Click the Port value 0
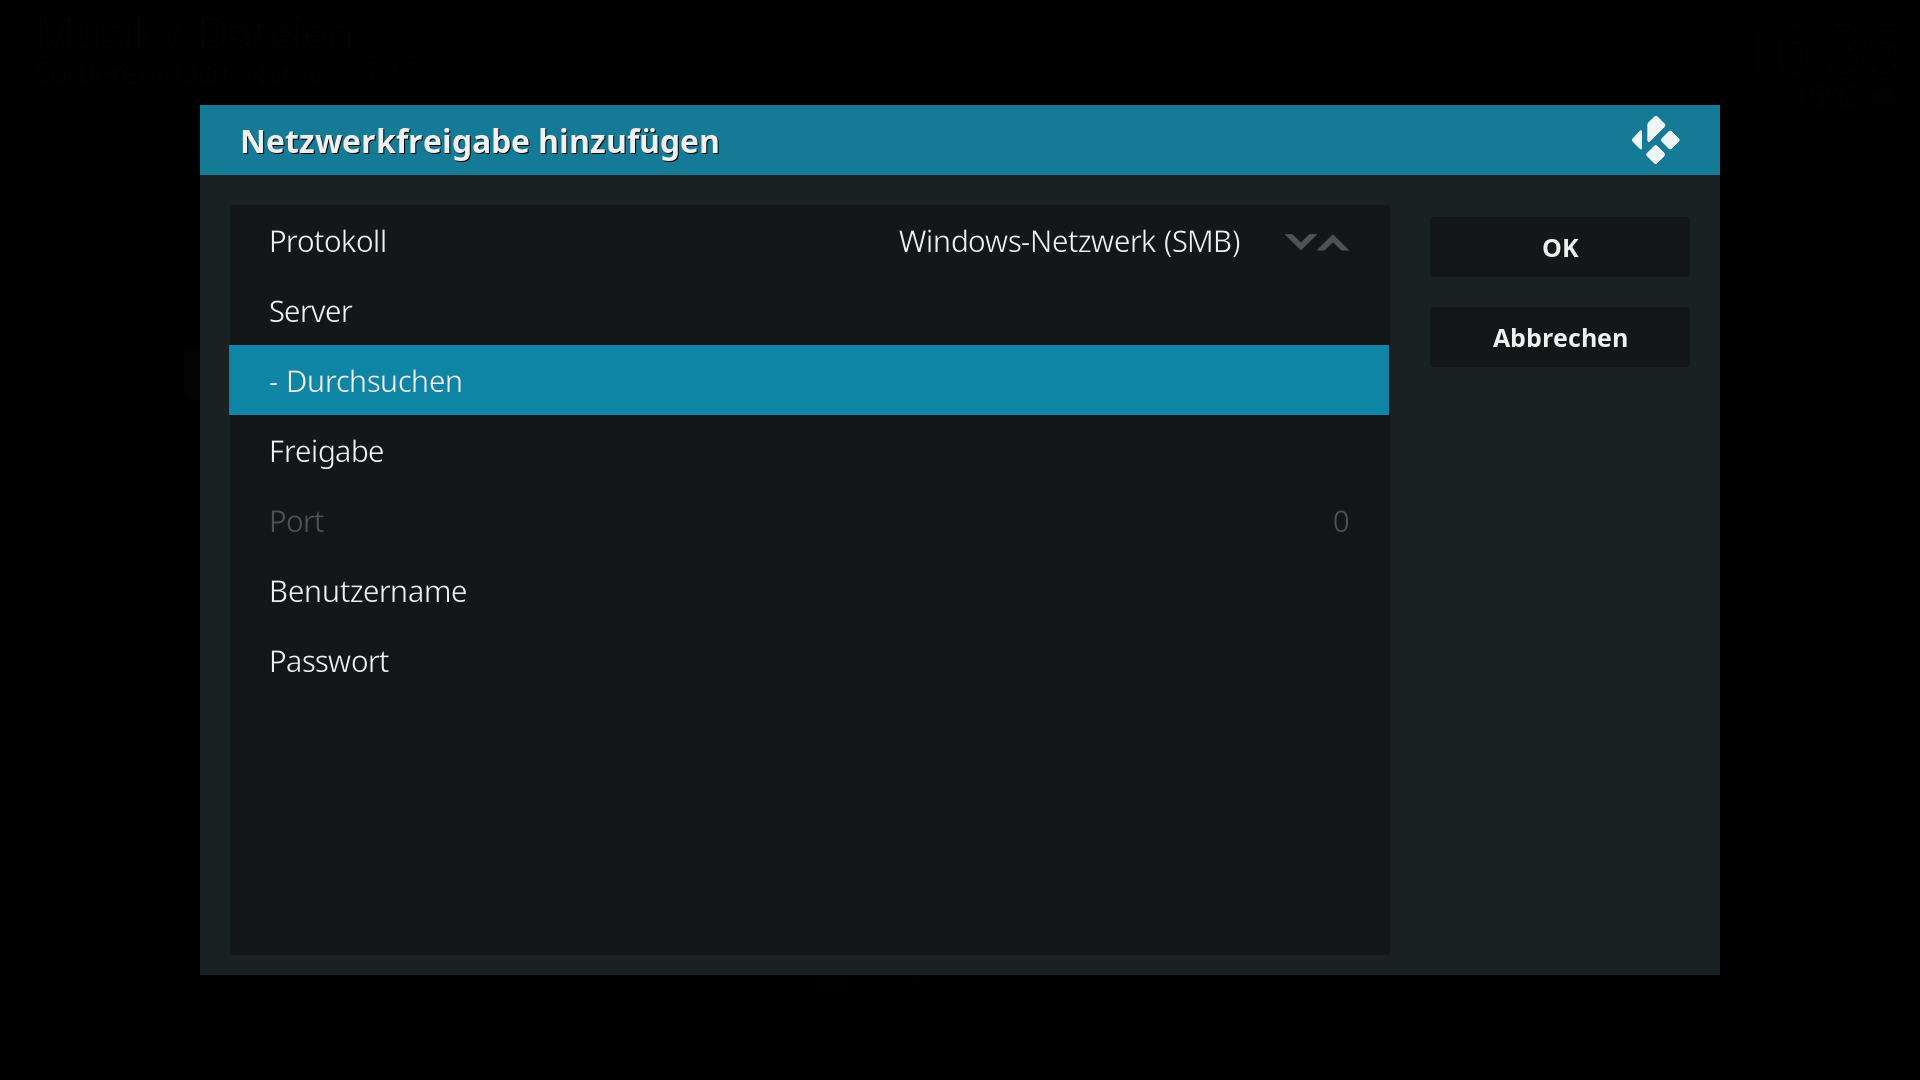This screenshot has height=1080, width=1920. pyautogui.click(x=1340, y=521)
